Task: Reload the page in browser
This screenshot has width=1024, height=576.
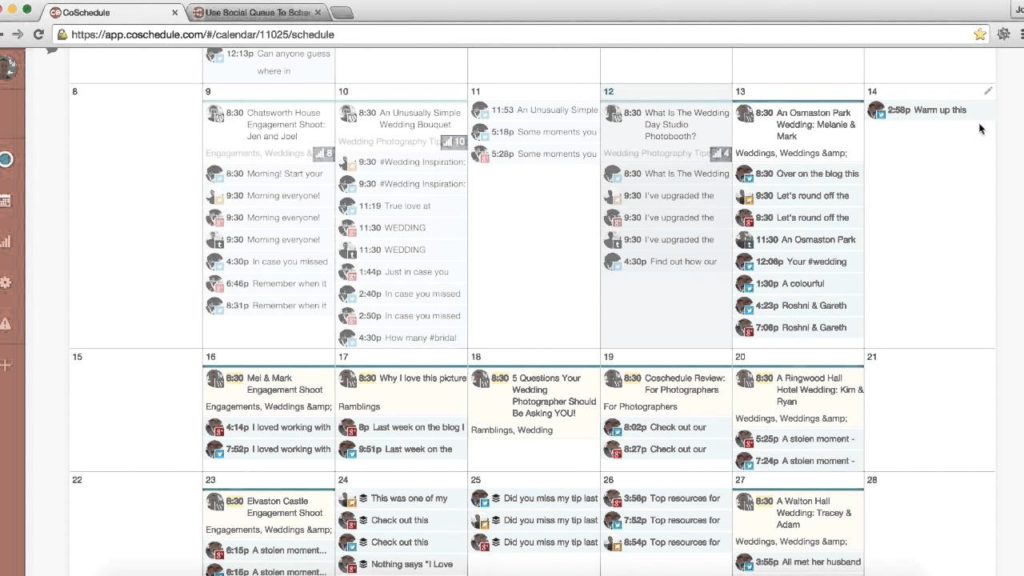Action: 39,35
